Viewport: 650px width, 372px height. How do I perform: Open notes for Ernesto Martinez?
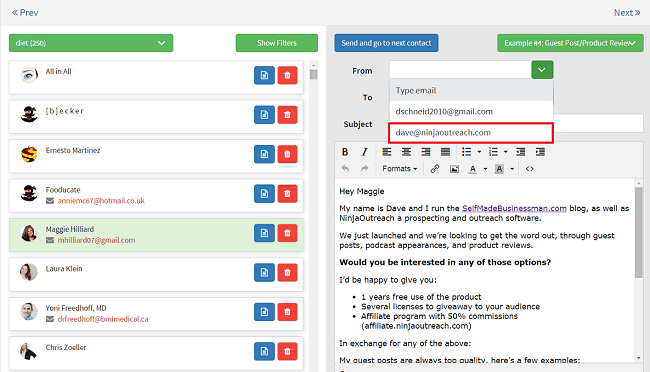[264, 154]
